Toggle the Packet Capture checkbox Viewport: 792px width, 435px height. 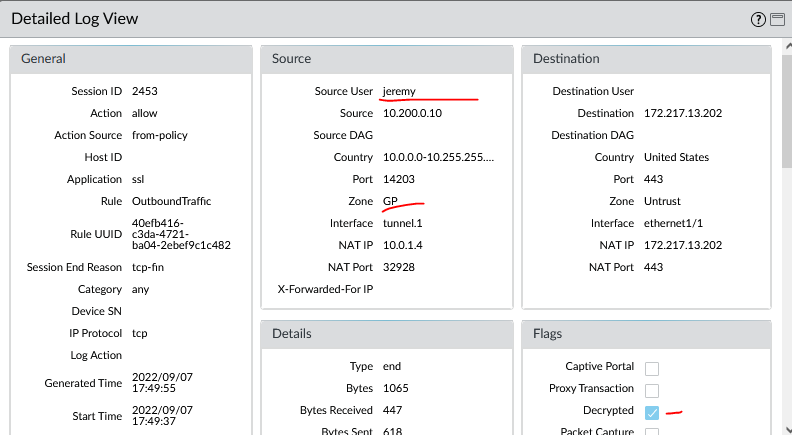652,431
